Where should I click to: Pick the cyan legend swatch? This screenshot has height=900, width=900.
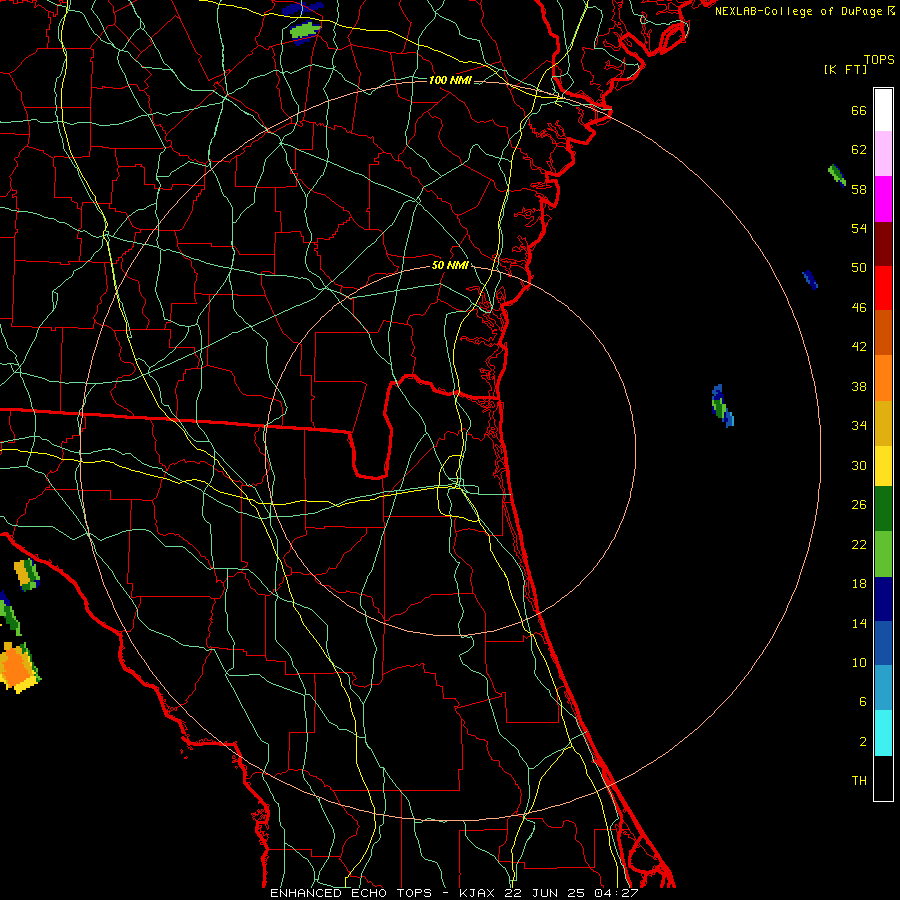click(883, 733)
